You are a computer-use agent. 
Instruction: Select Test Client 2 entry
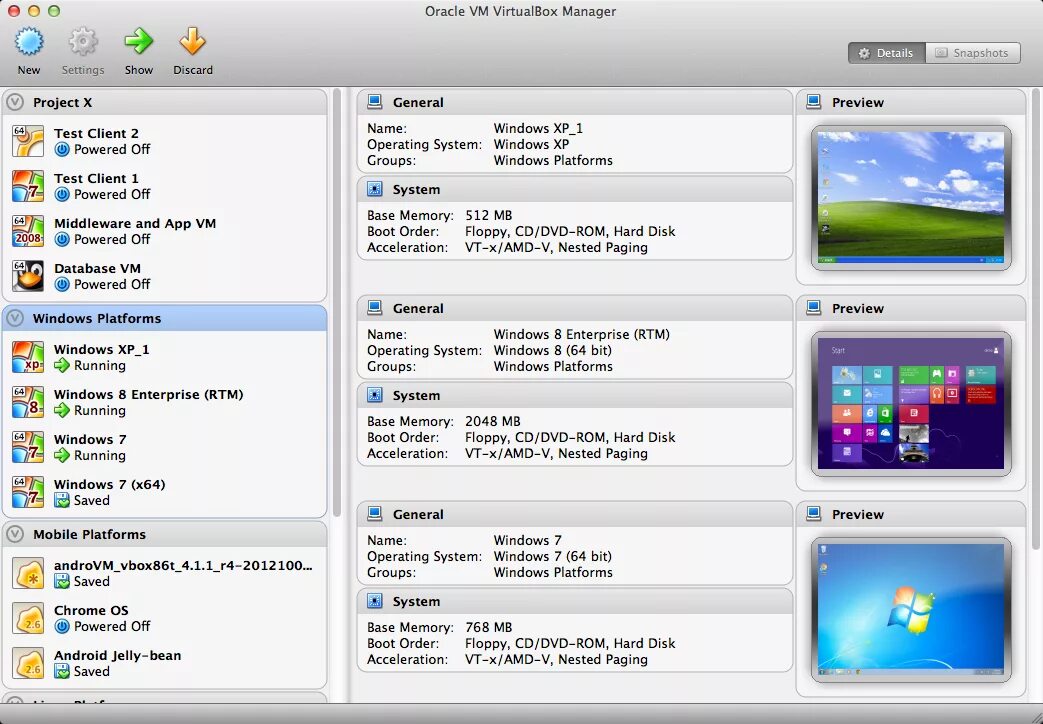pyautogui.click(x=165, y=141)
